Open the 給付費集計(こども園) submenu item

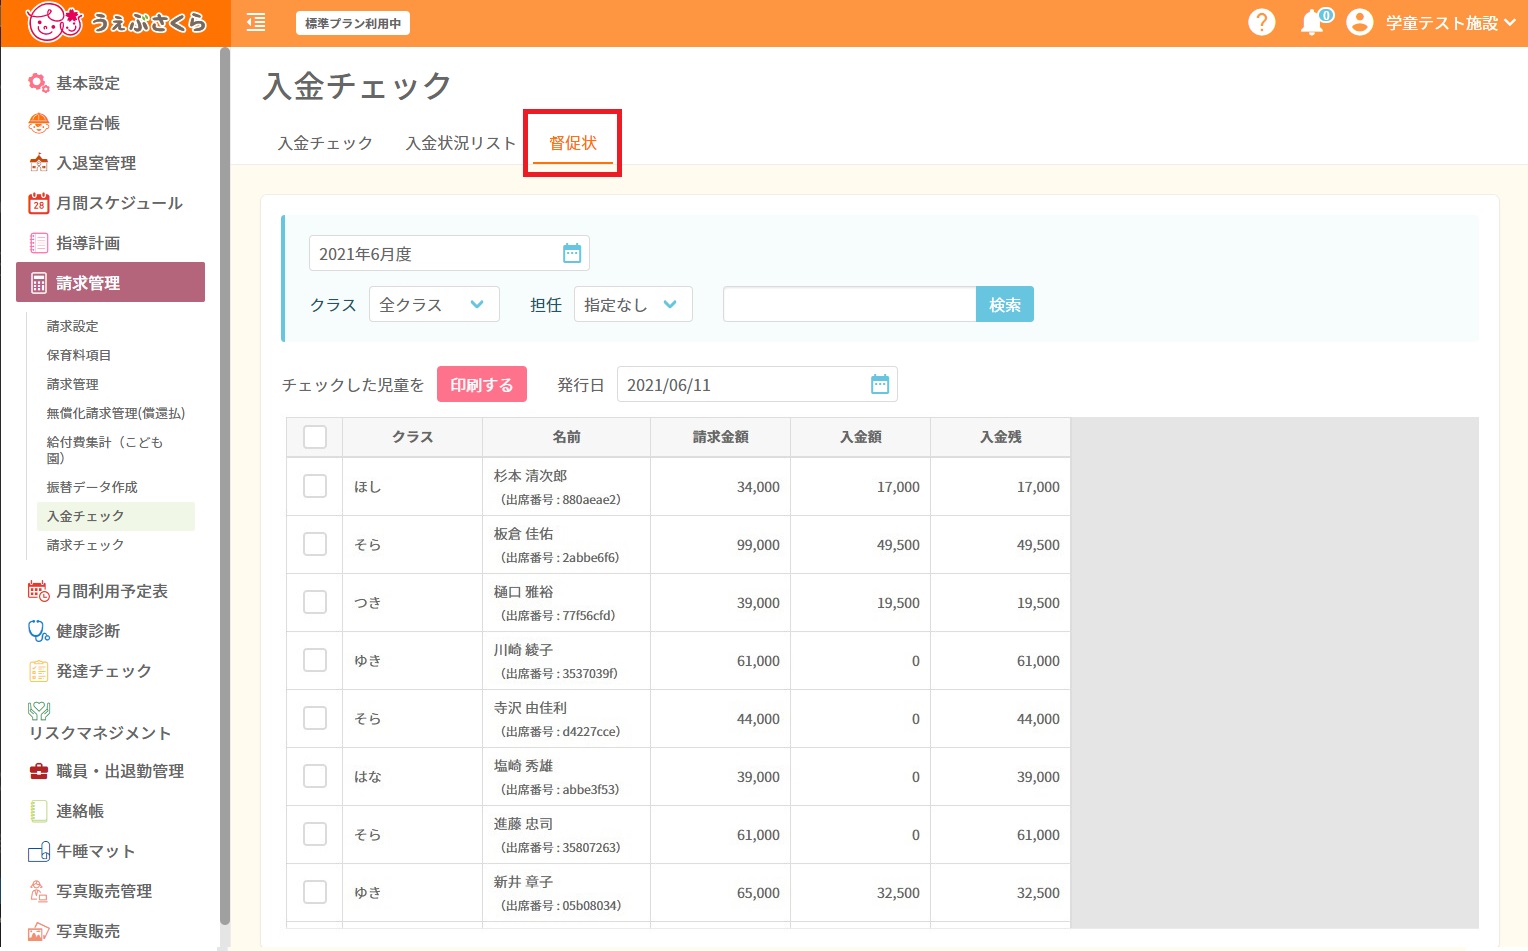(105, 450)
